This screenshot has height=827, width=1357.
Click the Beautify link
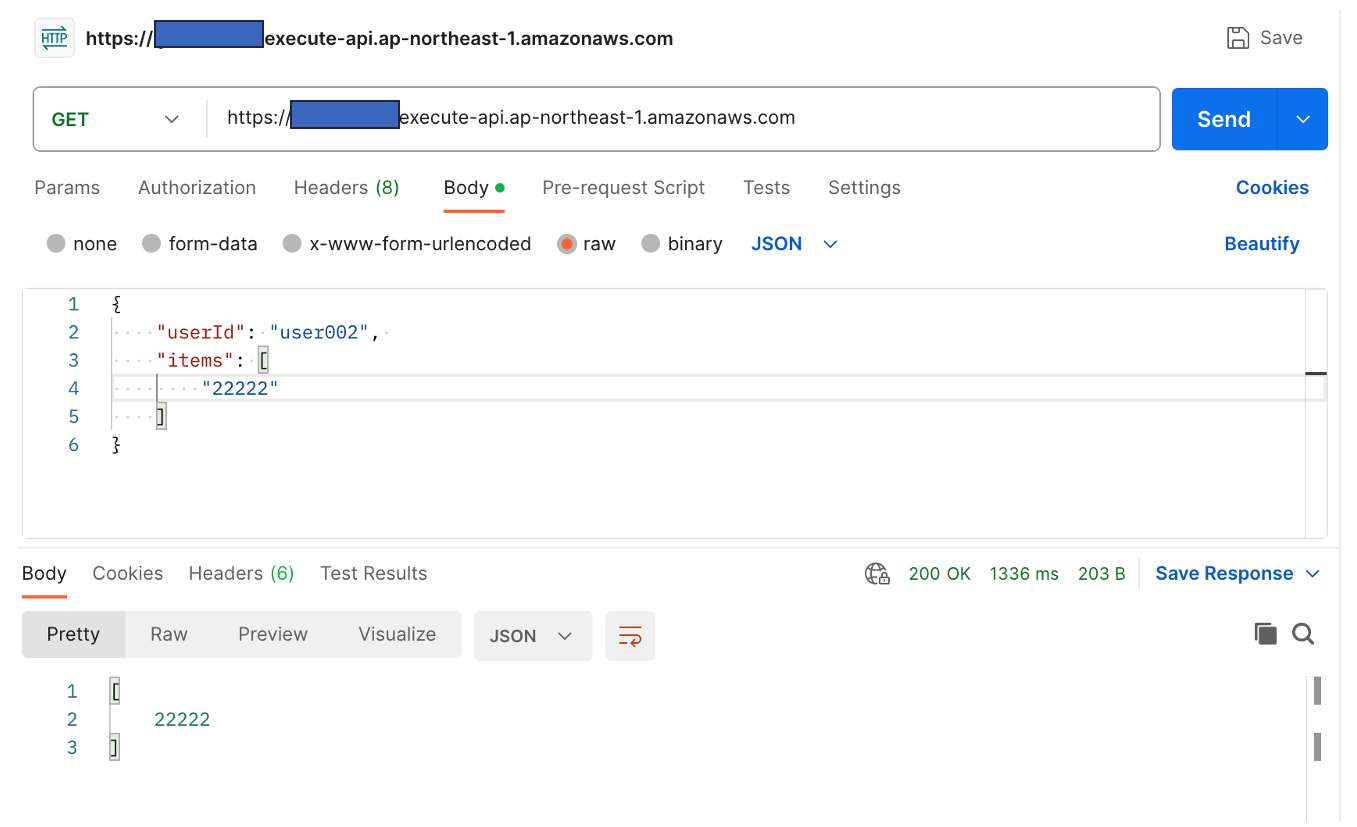(1261, 244)
